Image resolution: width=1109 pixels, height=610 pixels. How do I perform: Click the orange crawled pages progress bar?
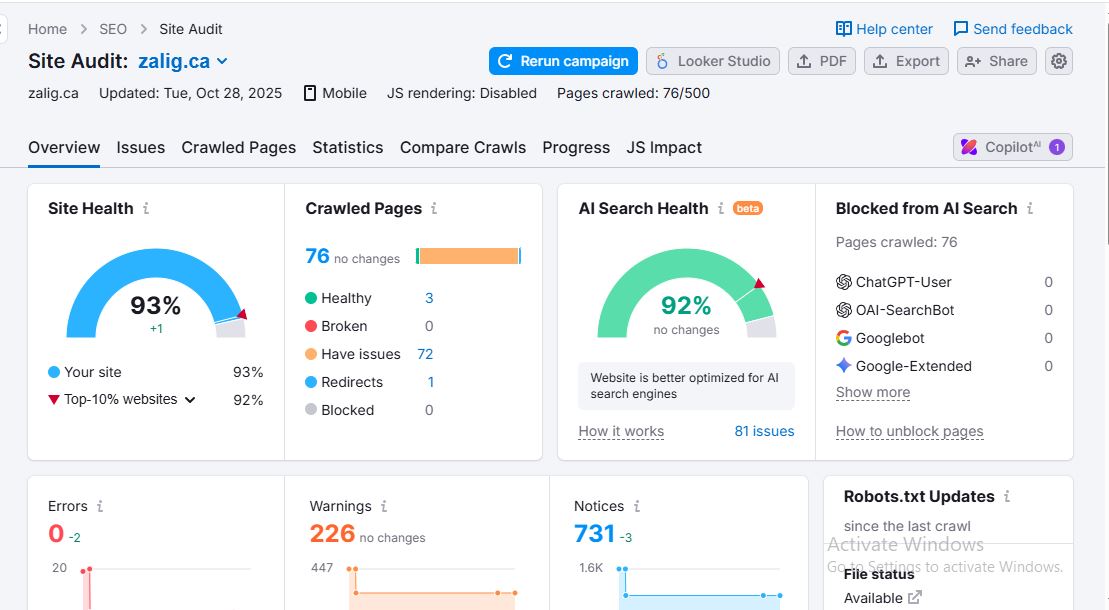[468, 256]
